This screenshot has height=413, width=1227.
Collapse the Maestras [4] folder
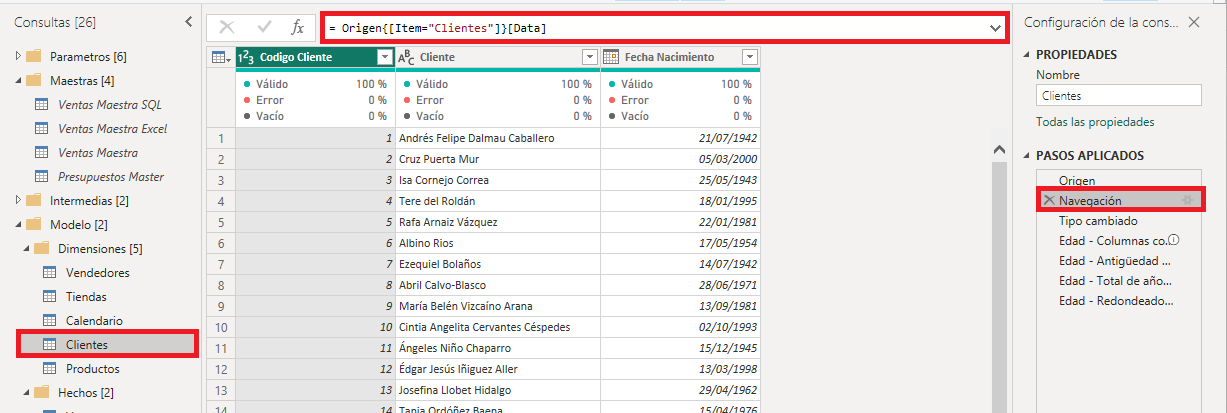(x=17, y=80)
